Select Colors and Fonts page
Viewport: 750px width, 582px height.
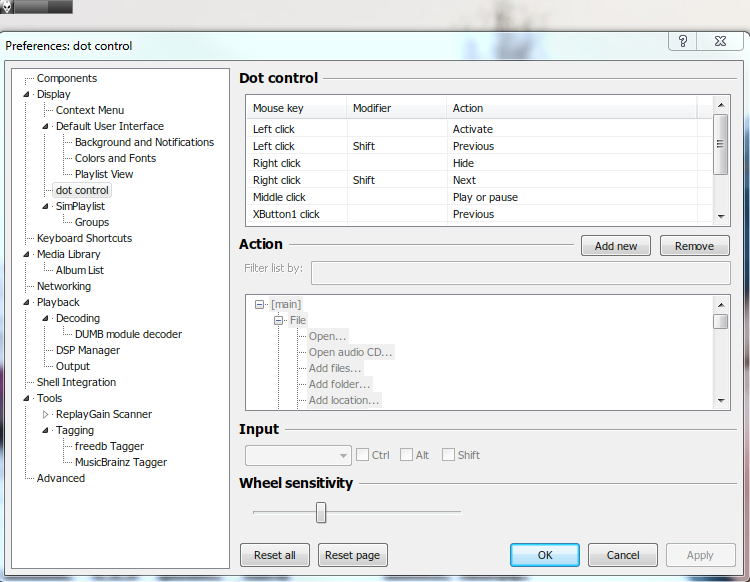[x=115, y=158]
